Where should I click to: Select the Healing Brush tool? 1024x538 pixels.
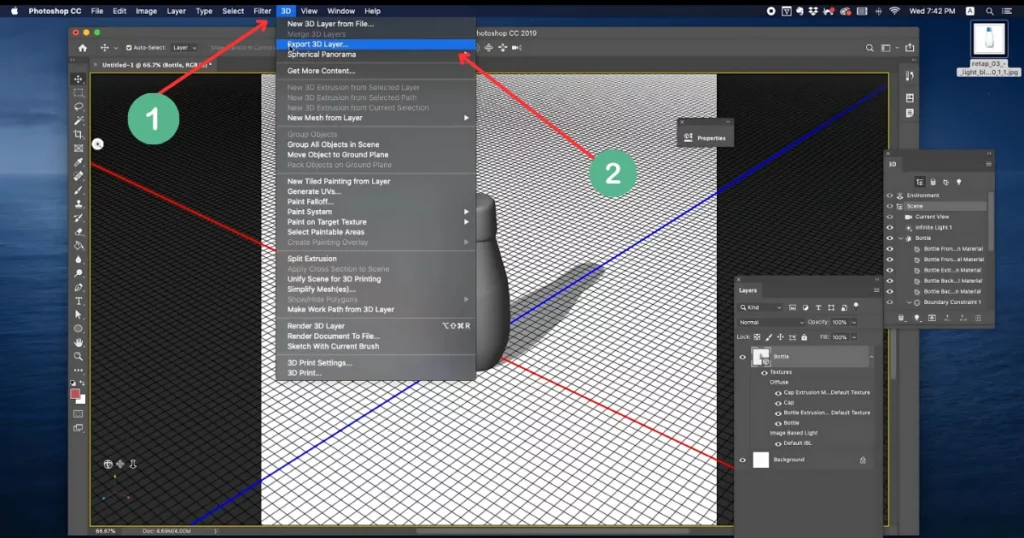tap(78, 176)
